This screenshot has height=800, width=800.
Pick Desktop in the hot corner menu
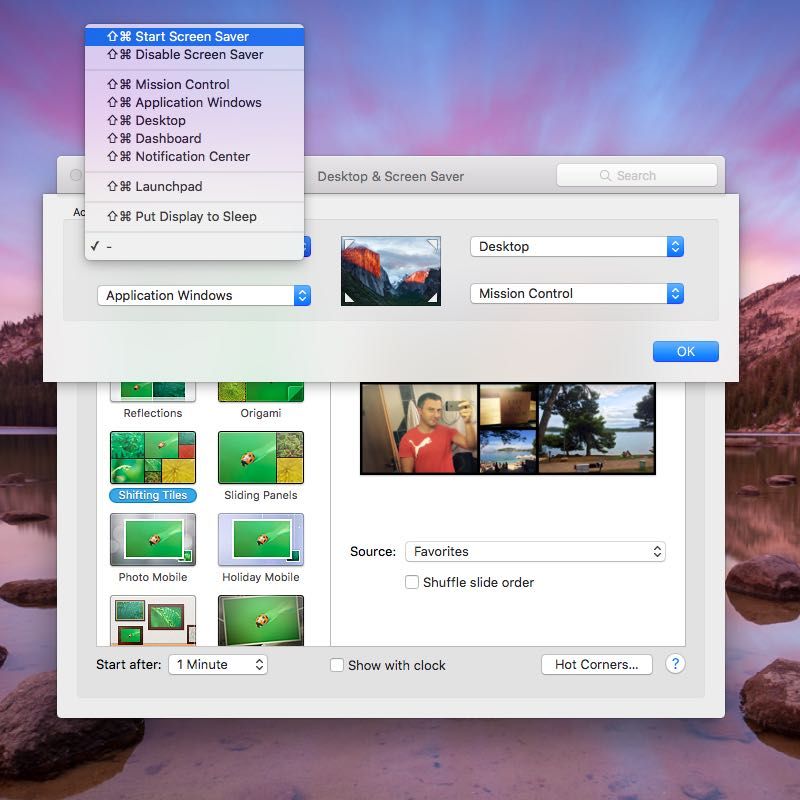pyautogui.click(x=194, y=120)
